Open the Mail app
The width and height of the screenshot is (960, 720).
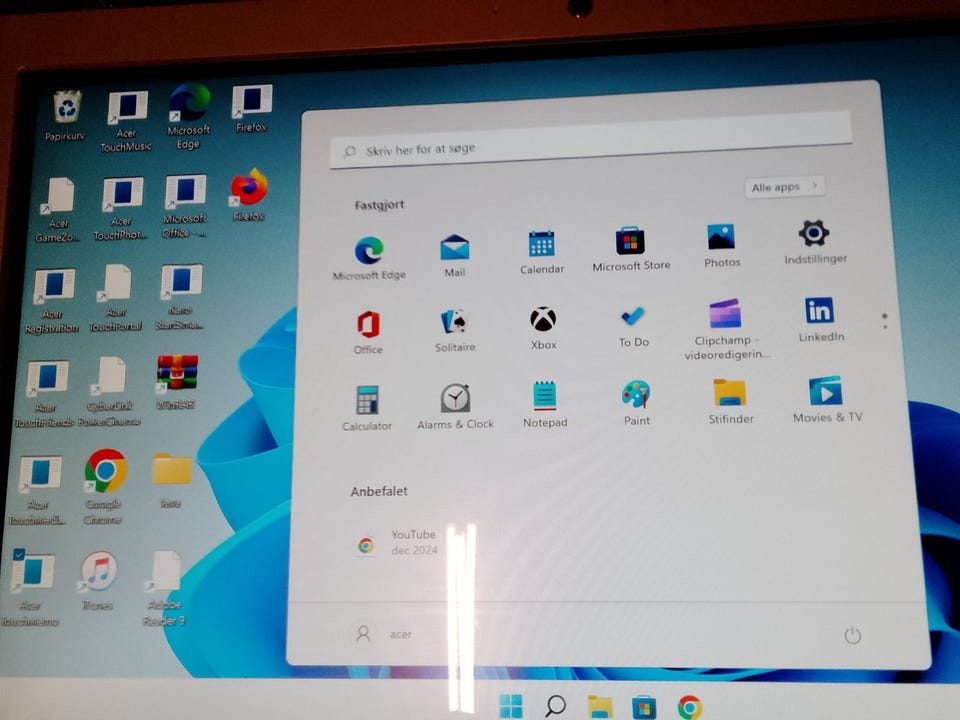454,255
